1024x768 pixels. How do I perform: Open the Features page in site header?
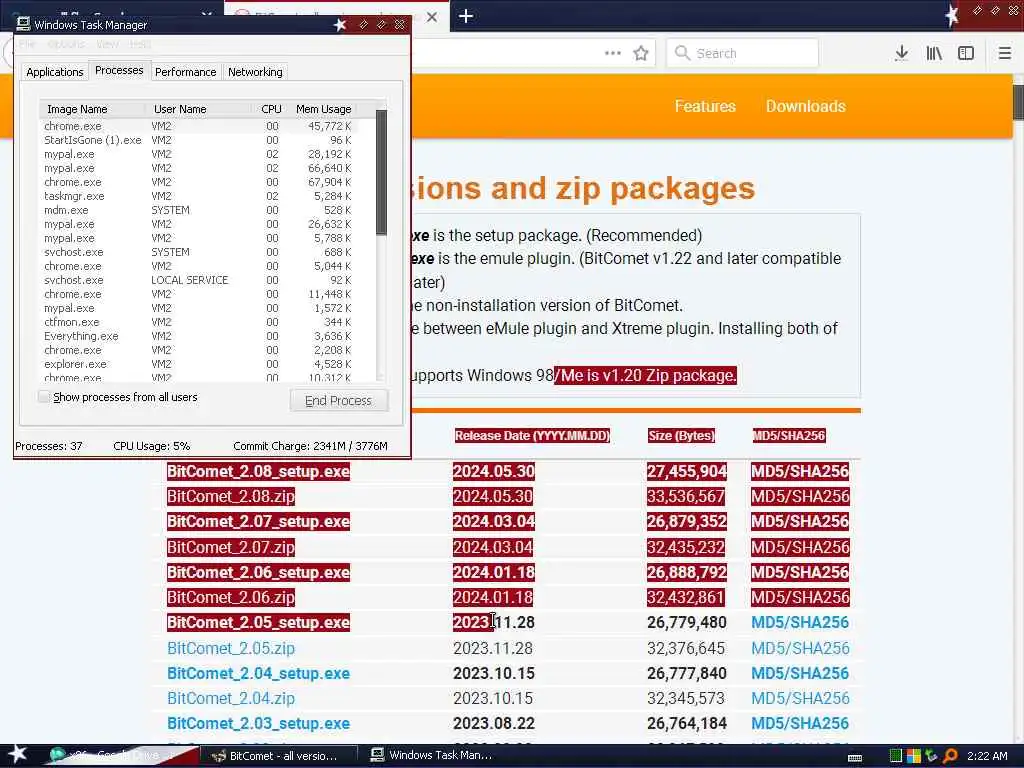[x=705, y=106]
